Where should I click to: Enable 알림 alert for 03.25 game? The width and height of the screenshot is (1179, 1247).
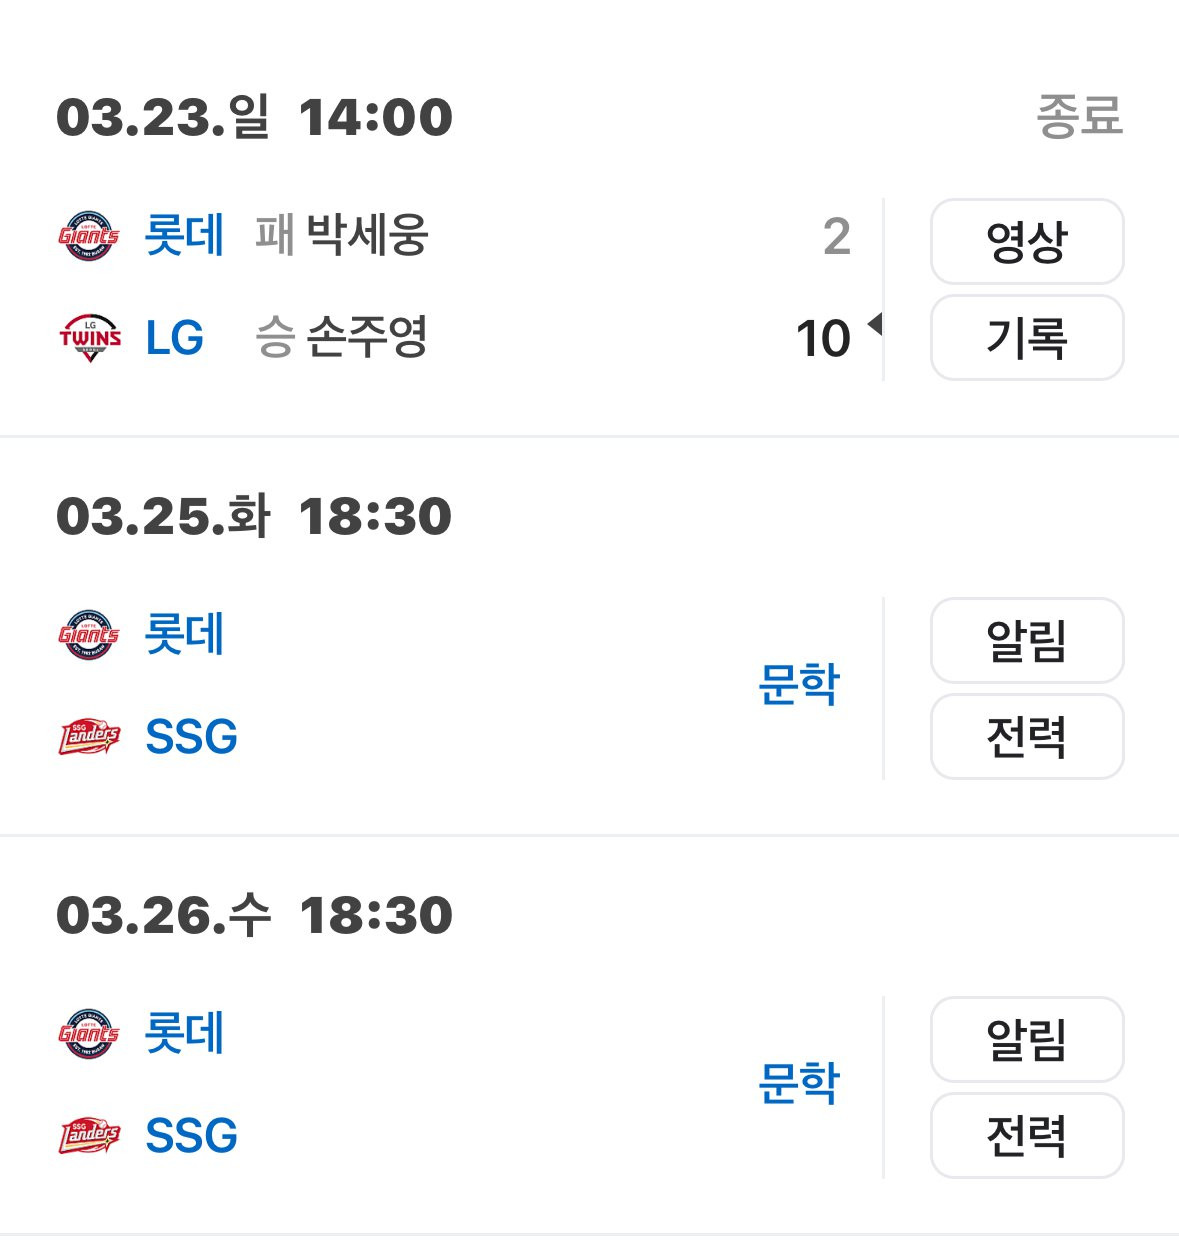(1026, 641)
